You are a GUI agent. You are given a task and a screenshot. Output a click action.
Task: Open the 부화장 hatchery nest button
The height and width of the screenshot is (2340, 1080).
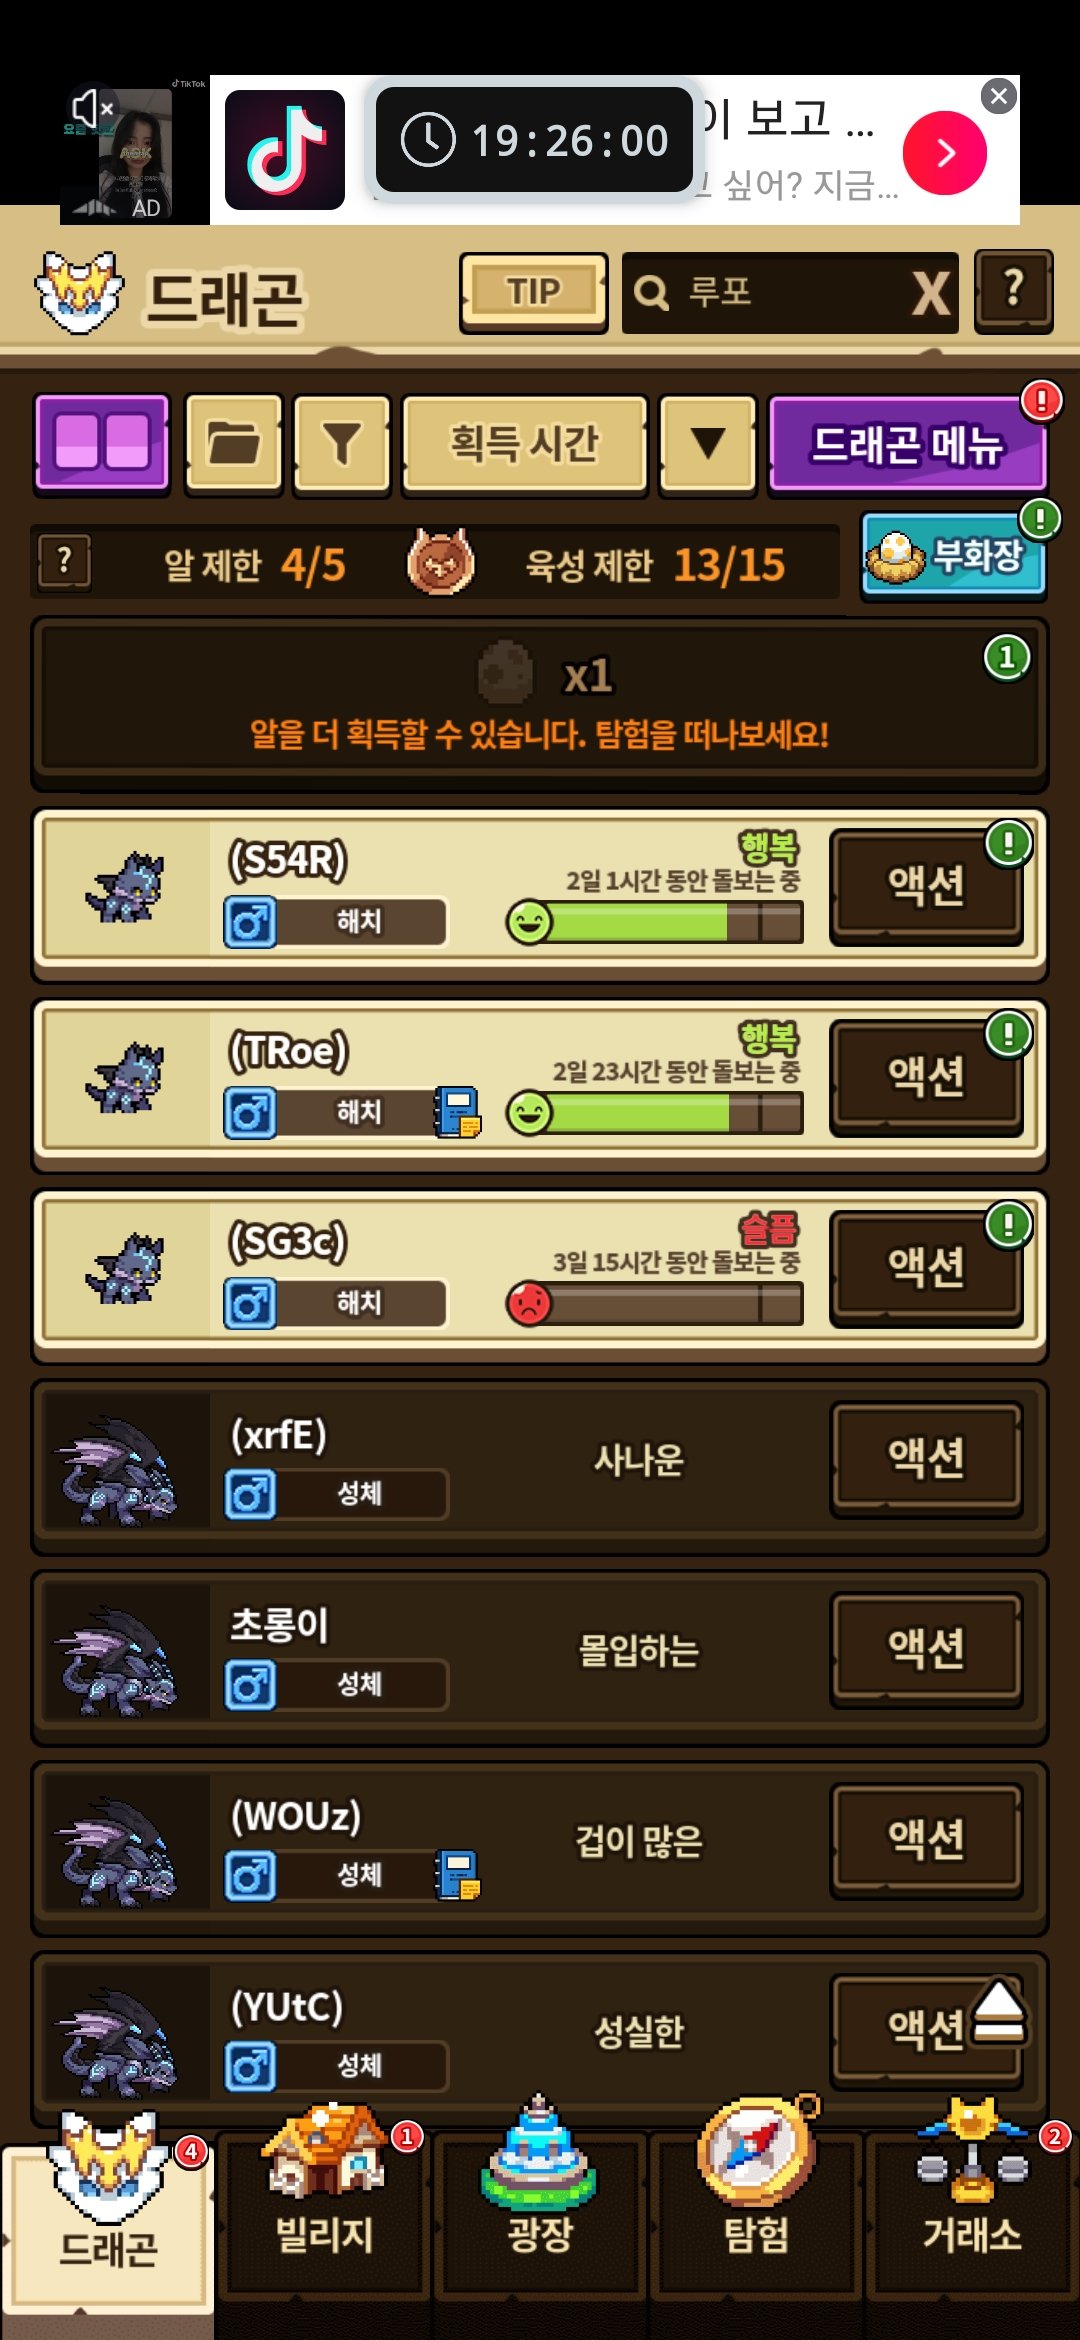[953, 557]
